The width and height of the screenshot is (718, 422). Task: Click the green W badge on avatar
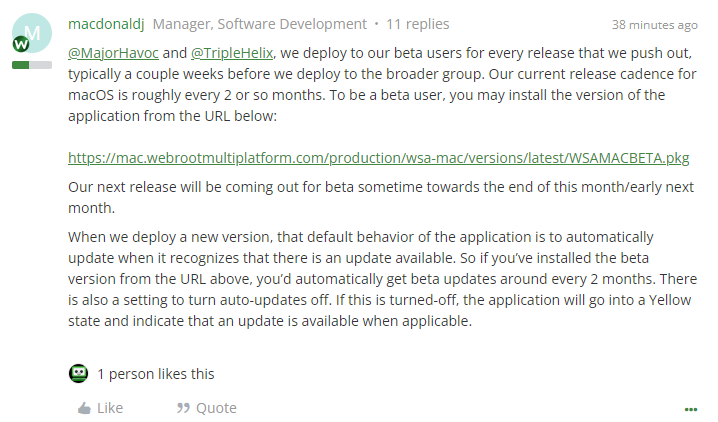(20, 45)
